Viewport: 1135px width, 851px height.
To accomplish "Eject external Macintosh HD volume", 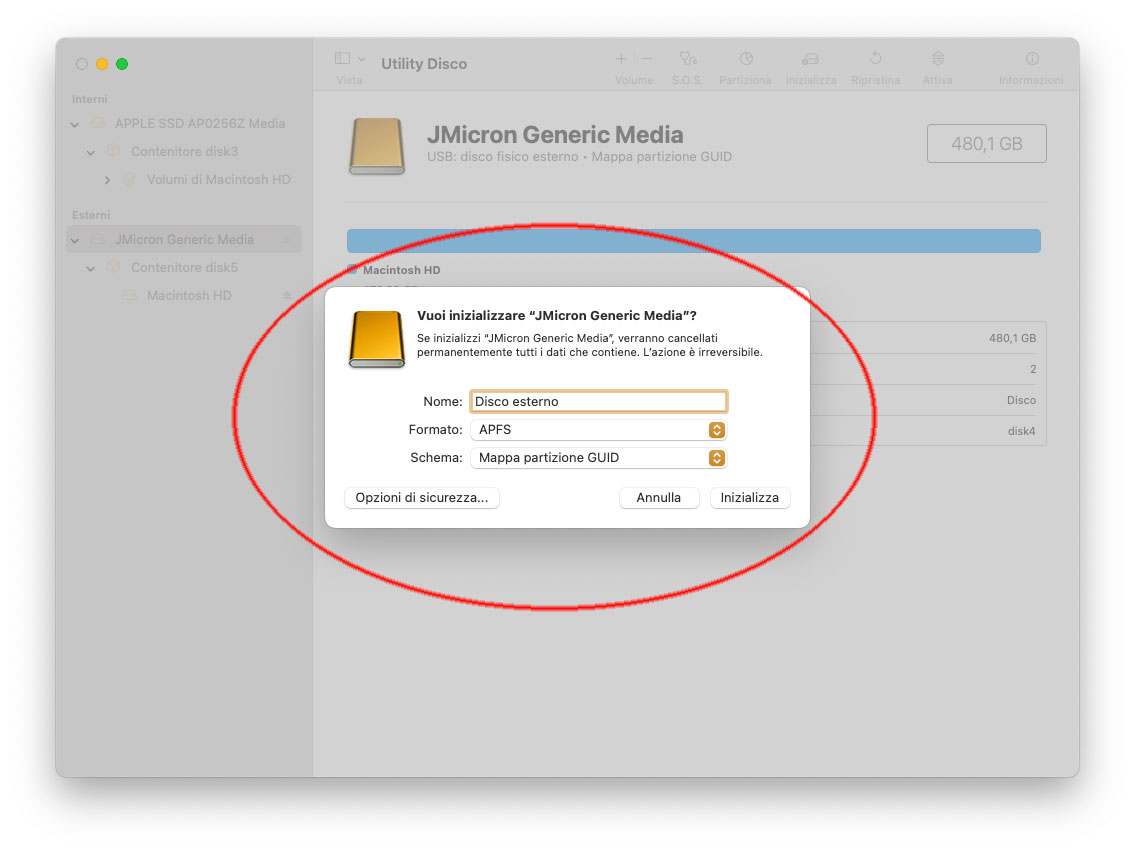I will [287, 295].
